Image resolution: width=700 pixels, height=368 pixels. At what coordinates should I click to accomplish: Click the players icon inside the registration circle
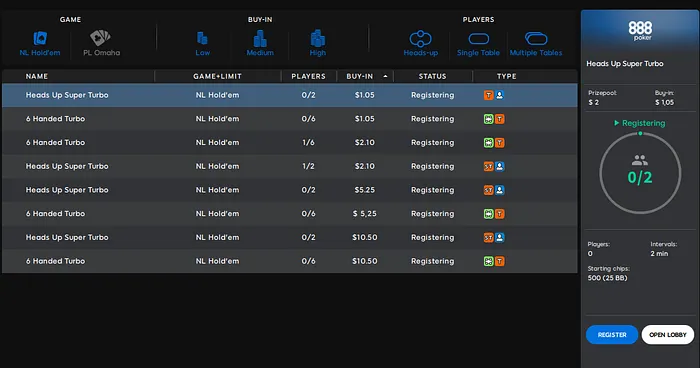click(x=640, y=160)
